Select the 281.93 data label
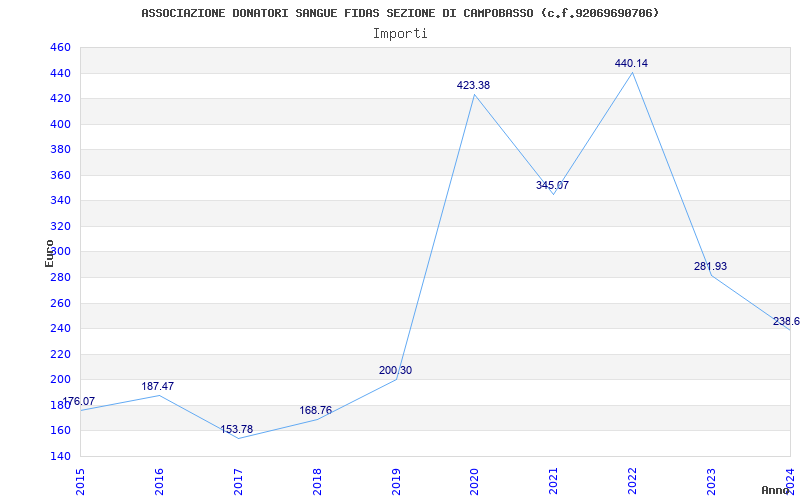Image resolution: width=800 pixels, height=500 pixels. [x=711, y=266]
